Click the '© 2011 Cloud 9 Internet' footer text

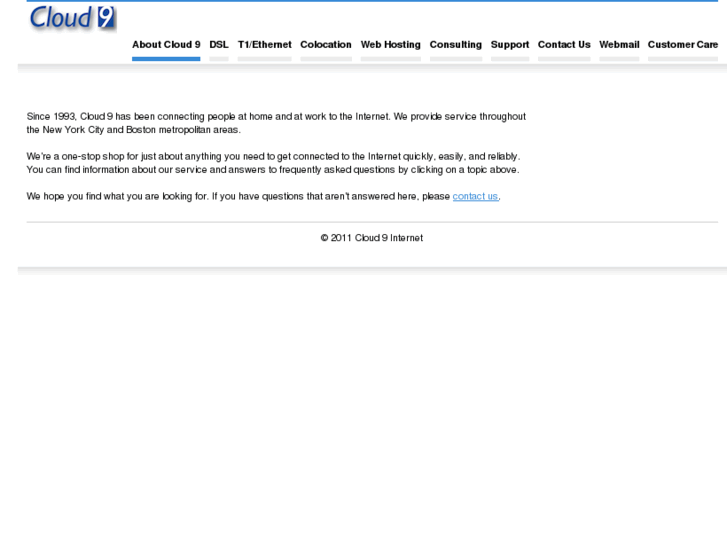click(372, 238)
